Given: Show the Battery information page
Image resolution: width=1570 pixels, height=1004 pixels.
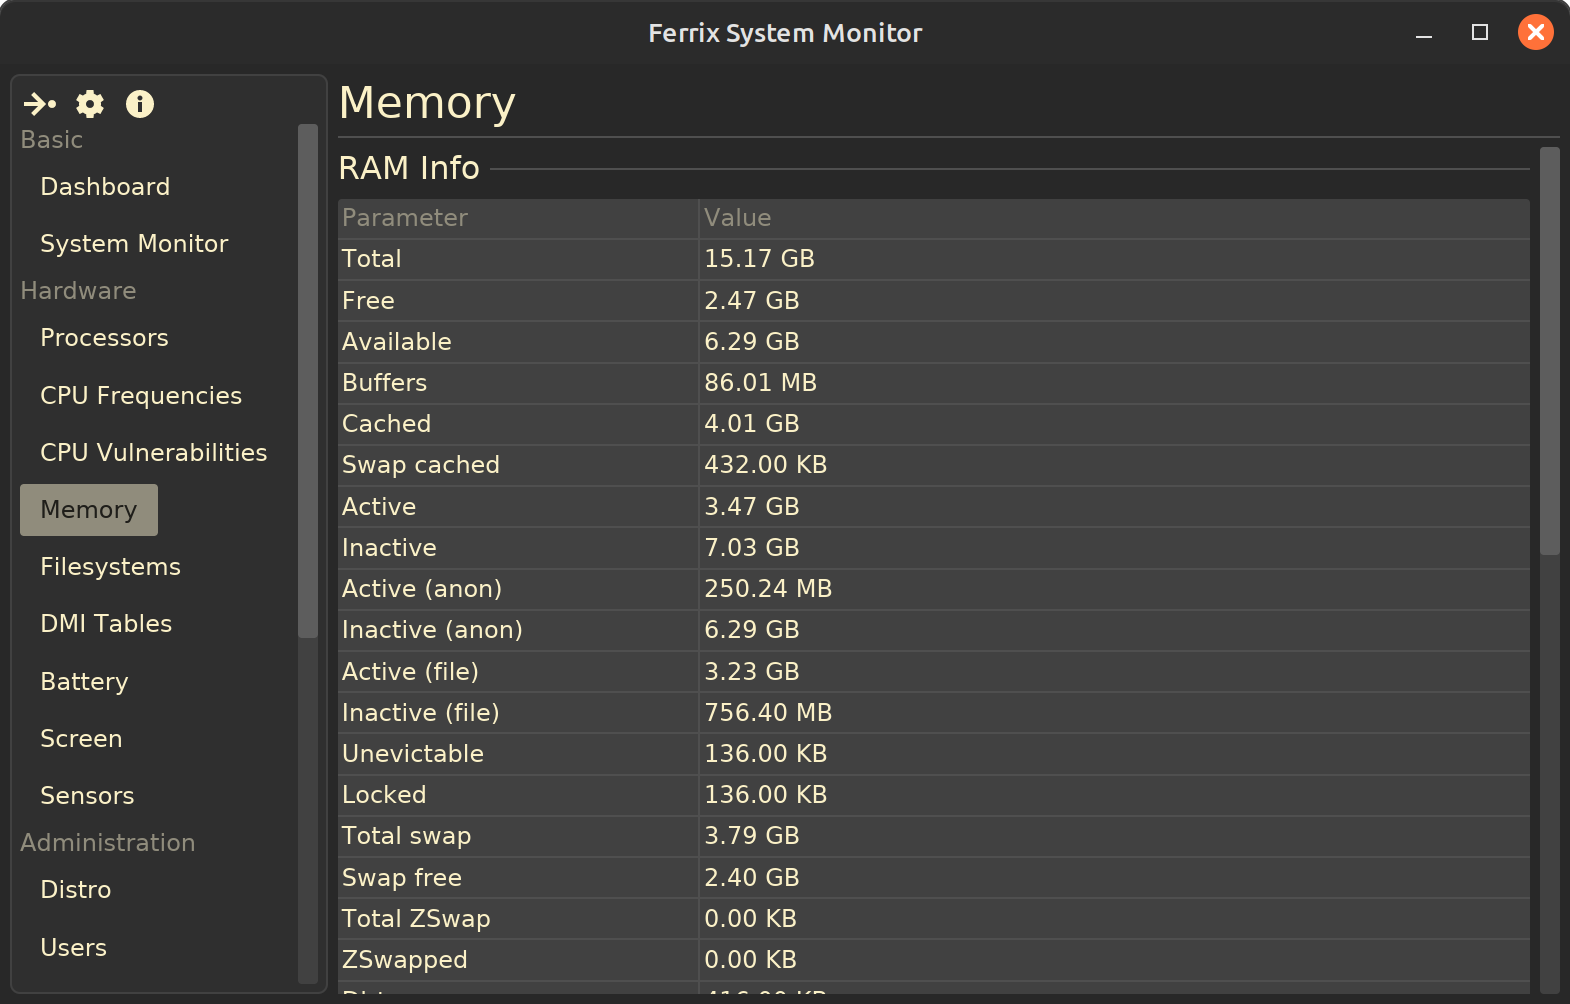Looking at the screenshot, I should [84, 682].
